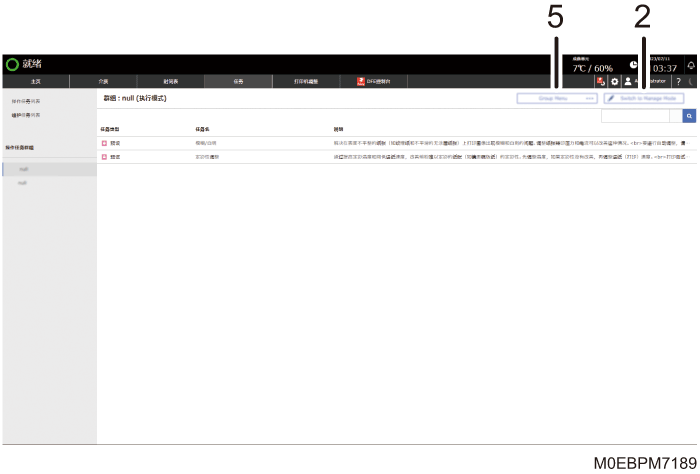The height and width of the screenshot is (474, 700).
Task: Click the pink icon in the 模糊/白点 row
Action: tap(104, 143)
